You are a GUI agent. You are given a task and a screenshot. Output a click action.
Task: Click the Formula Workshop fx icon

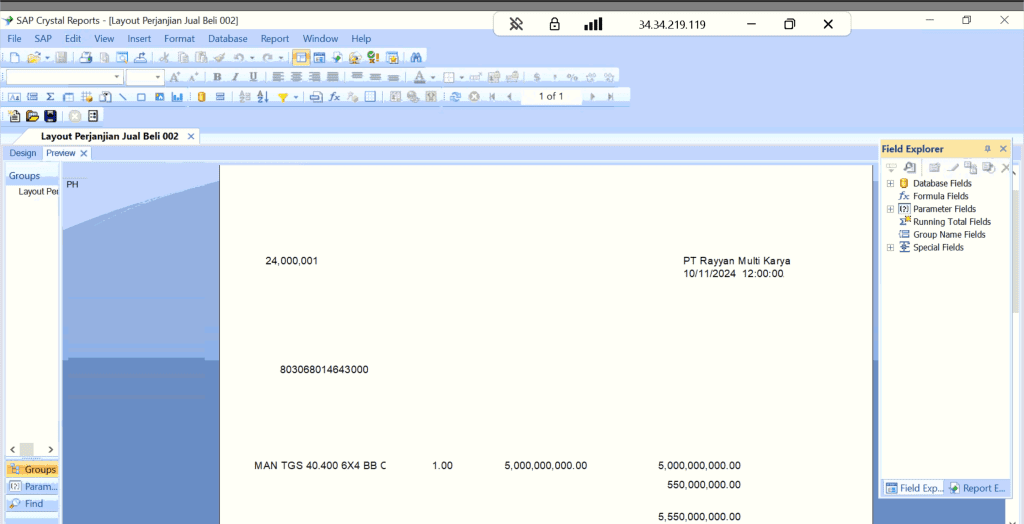coord(334,97)
